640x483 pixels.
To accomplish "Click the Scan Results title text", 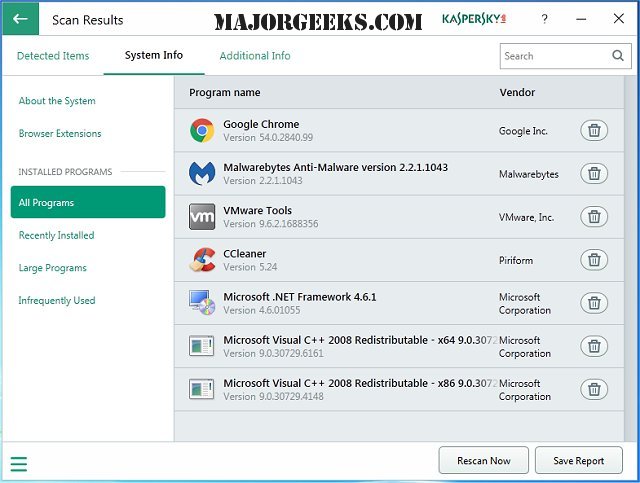I will (88, 20).
